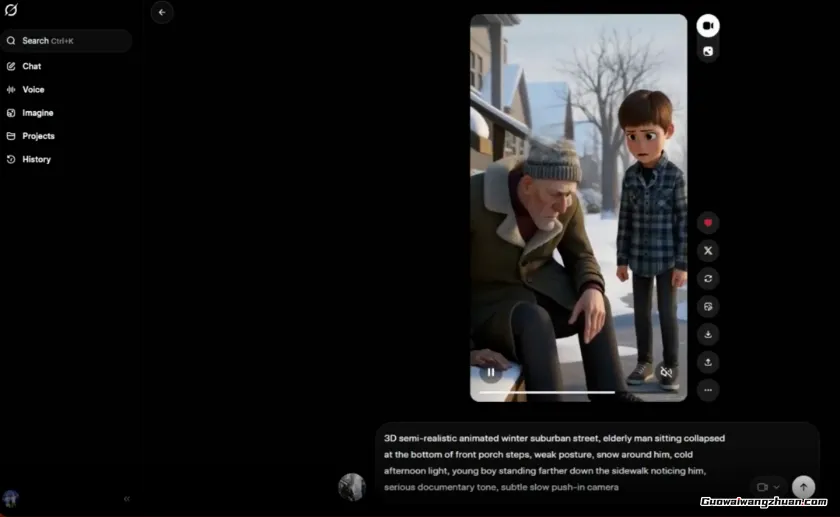The width and height of the screenshot is (840, 517).
Task: Click the Grok logo at top left
Action: click(x=11, y=10)
